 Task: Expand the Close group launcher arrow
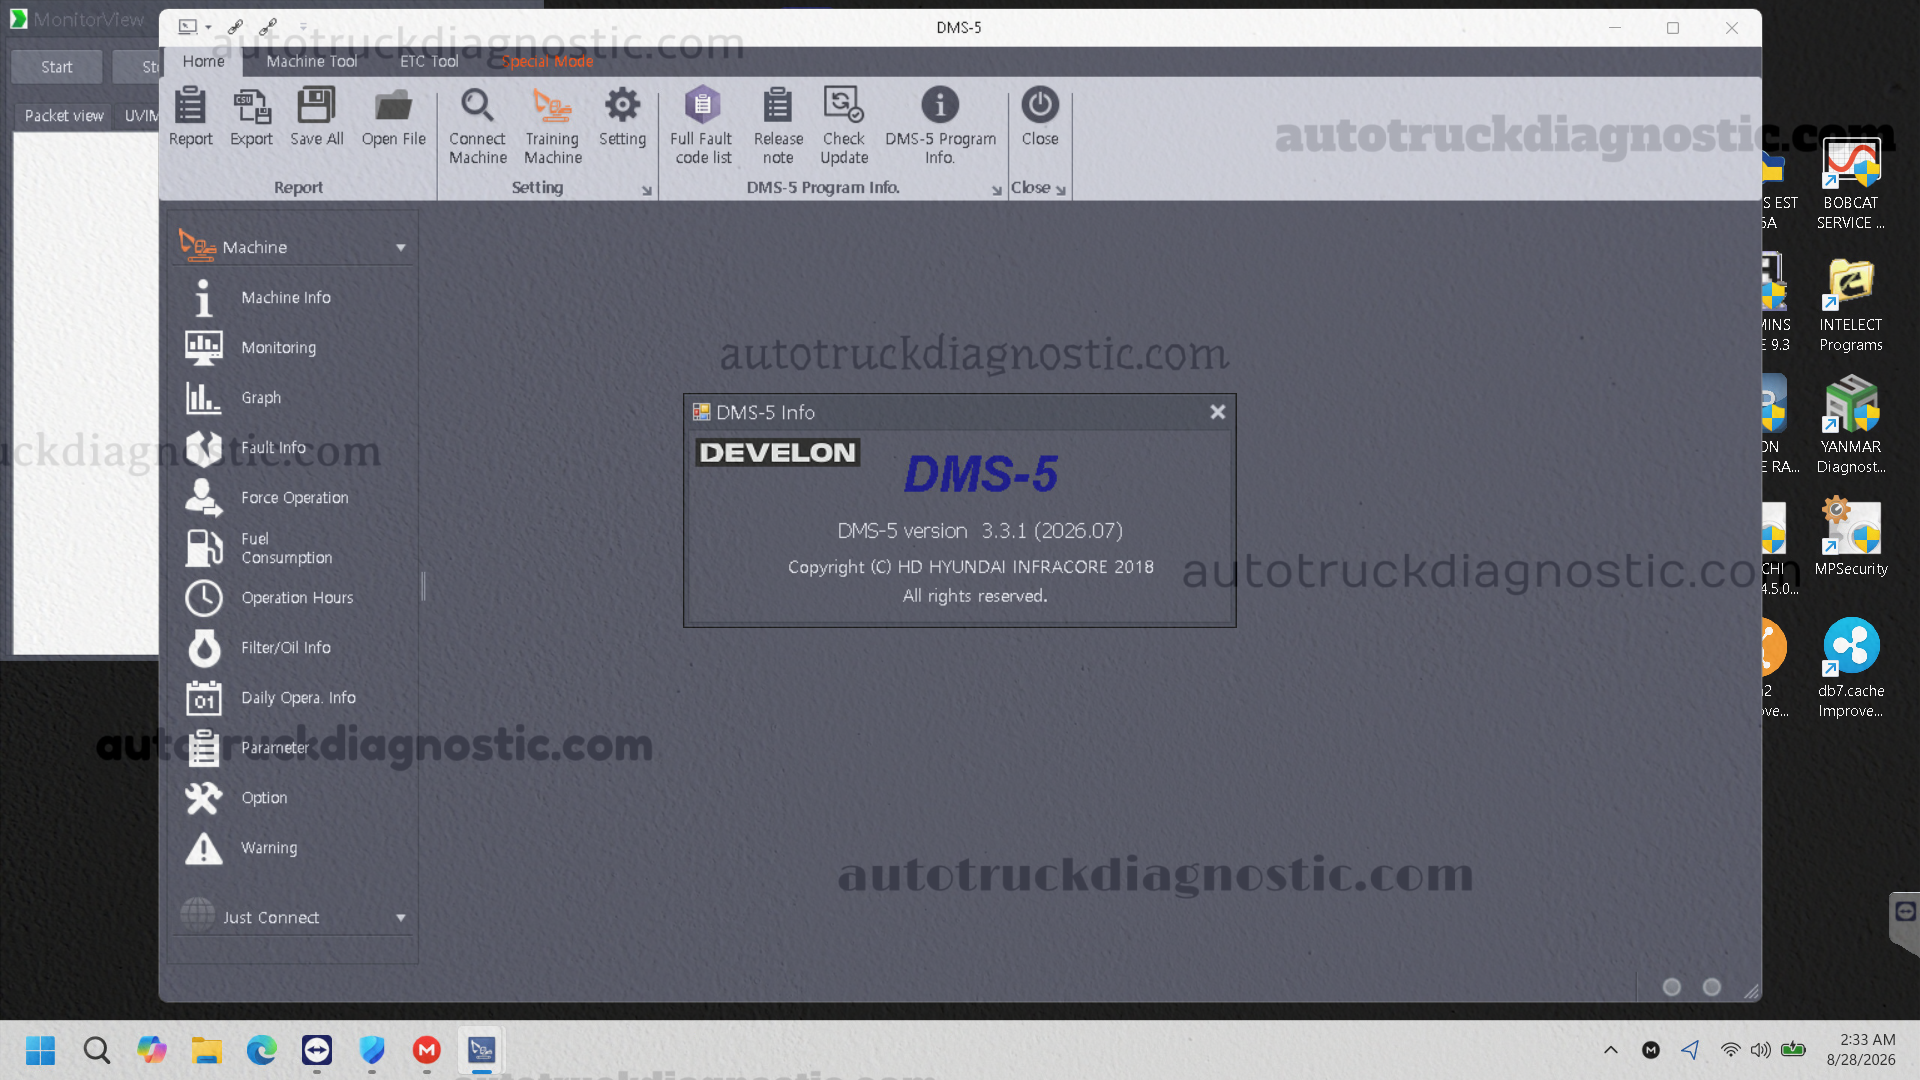tap(1061, 190)
